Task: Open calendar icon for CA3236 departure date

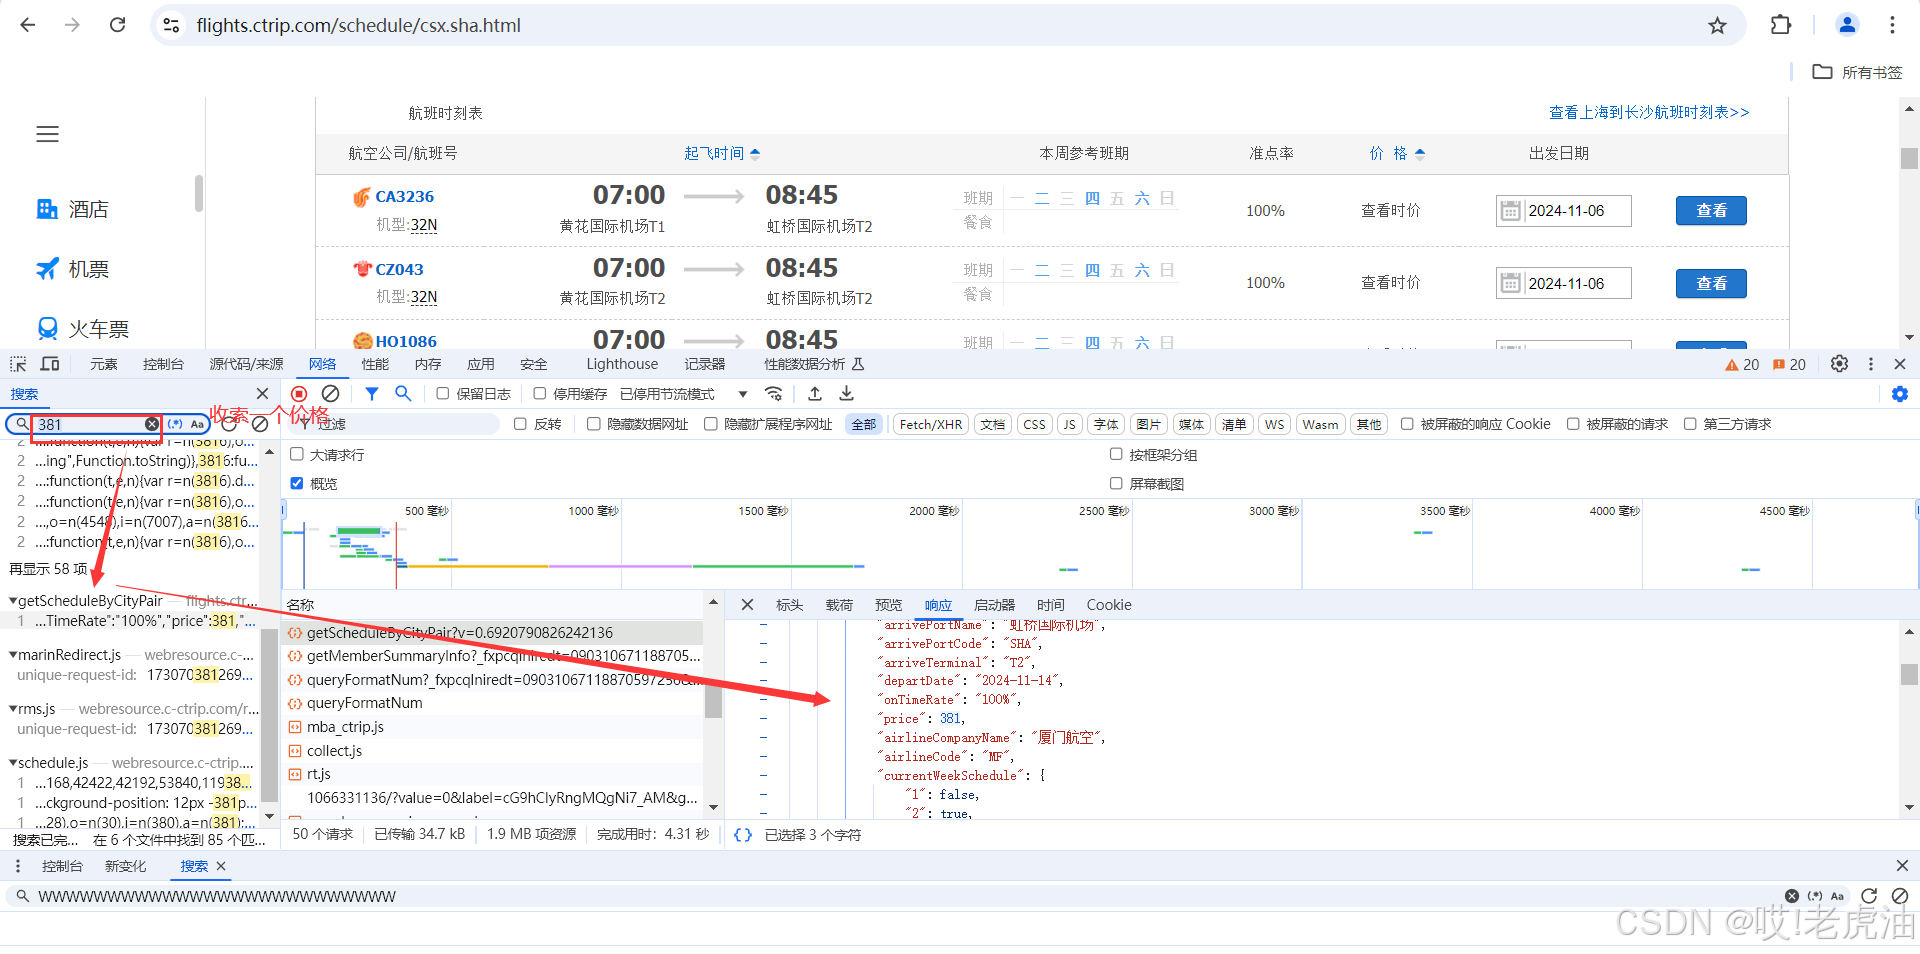Action: point(1510,211)
